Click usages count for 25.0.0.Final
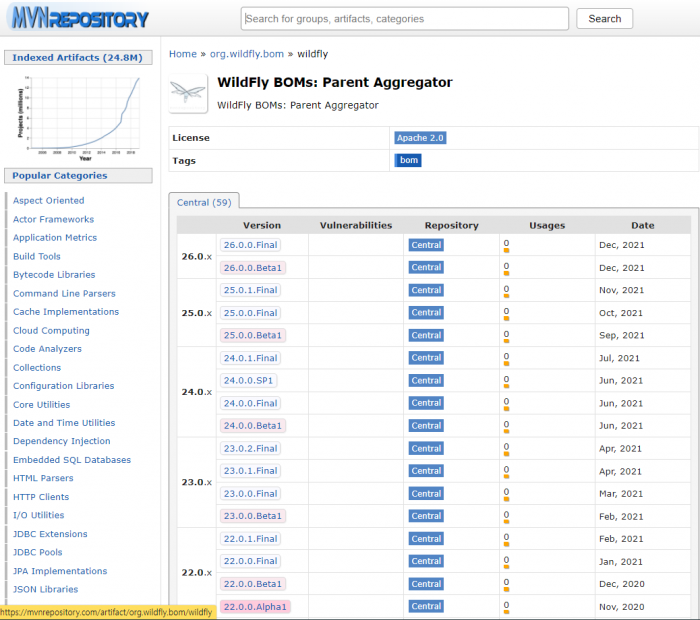700x620 pixels. pos(506,312)
